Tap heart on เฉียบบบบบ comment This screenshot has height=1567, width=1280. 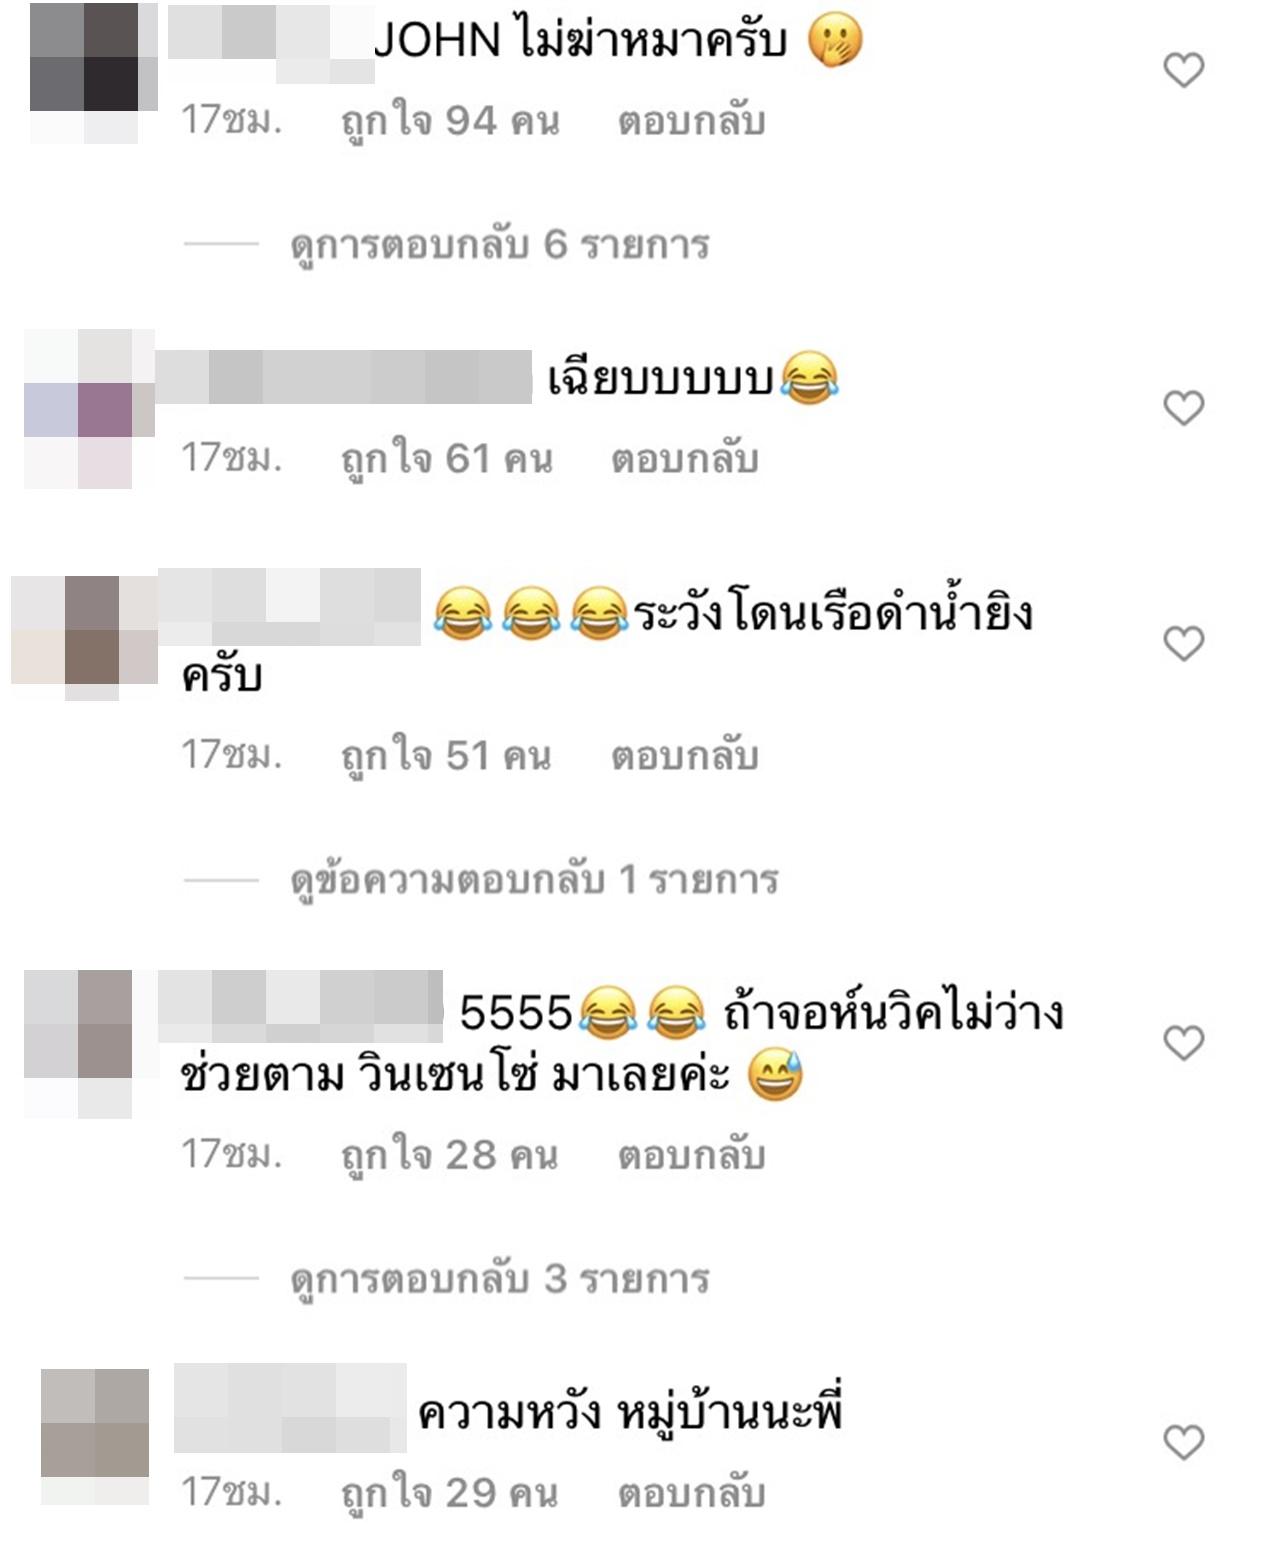click(x=1184, y=408)
